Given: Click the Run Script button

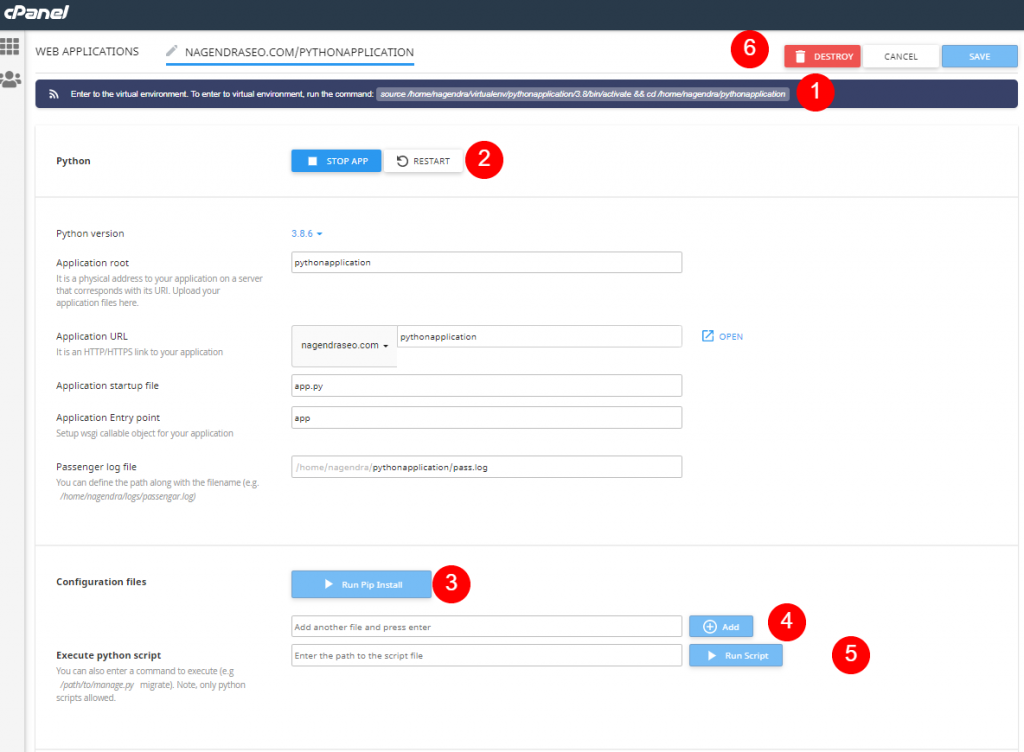Looking at the screenshot, I should [735, 655].
